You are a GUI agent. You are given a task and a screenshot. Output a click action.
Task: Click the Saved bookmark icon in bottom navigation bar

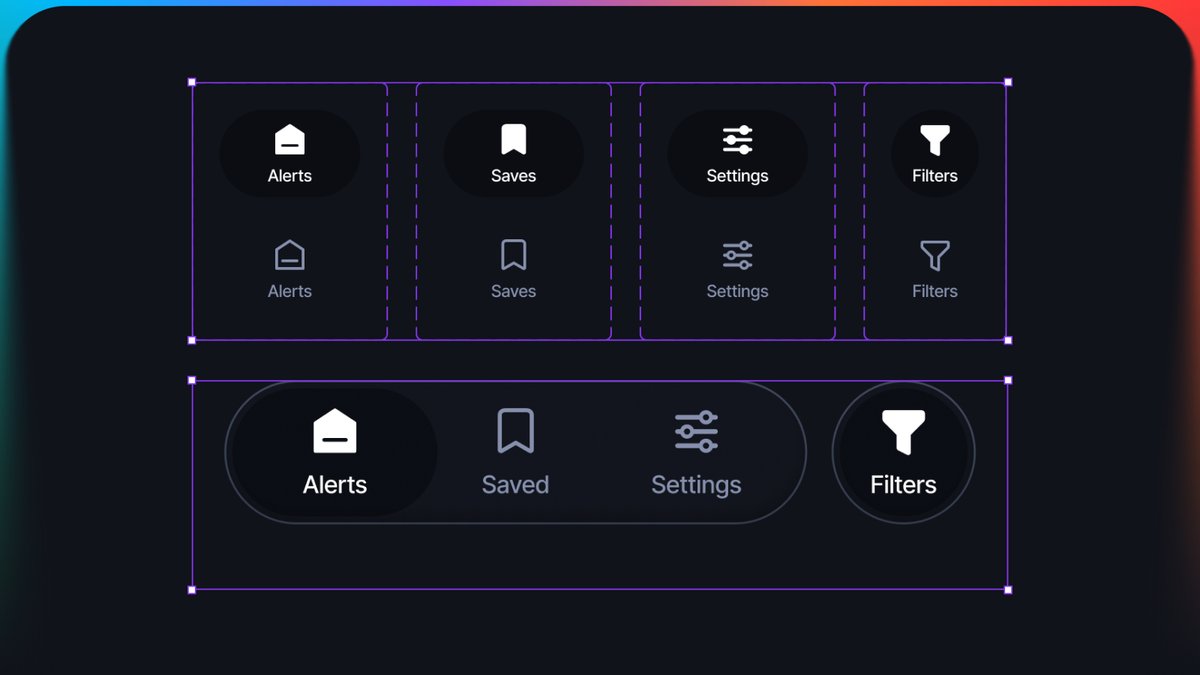(x=516, y=431)
